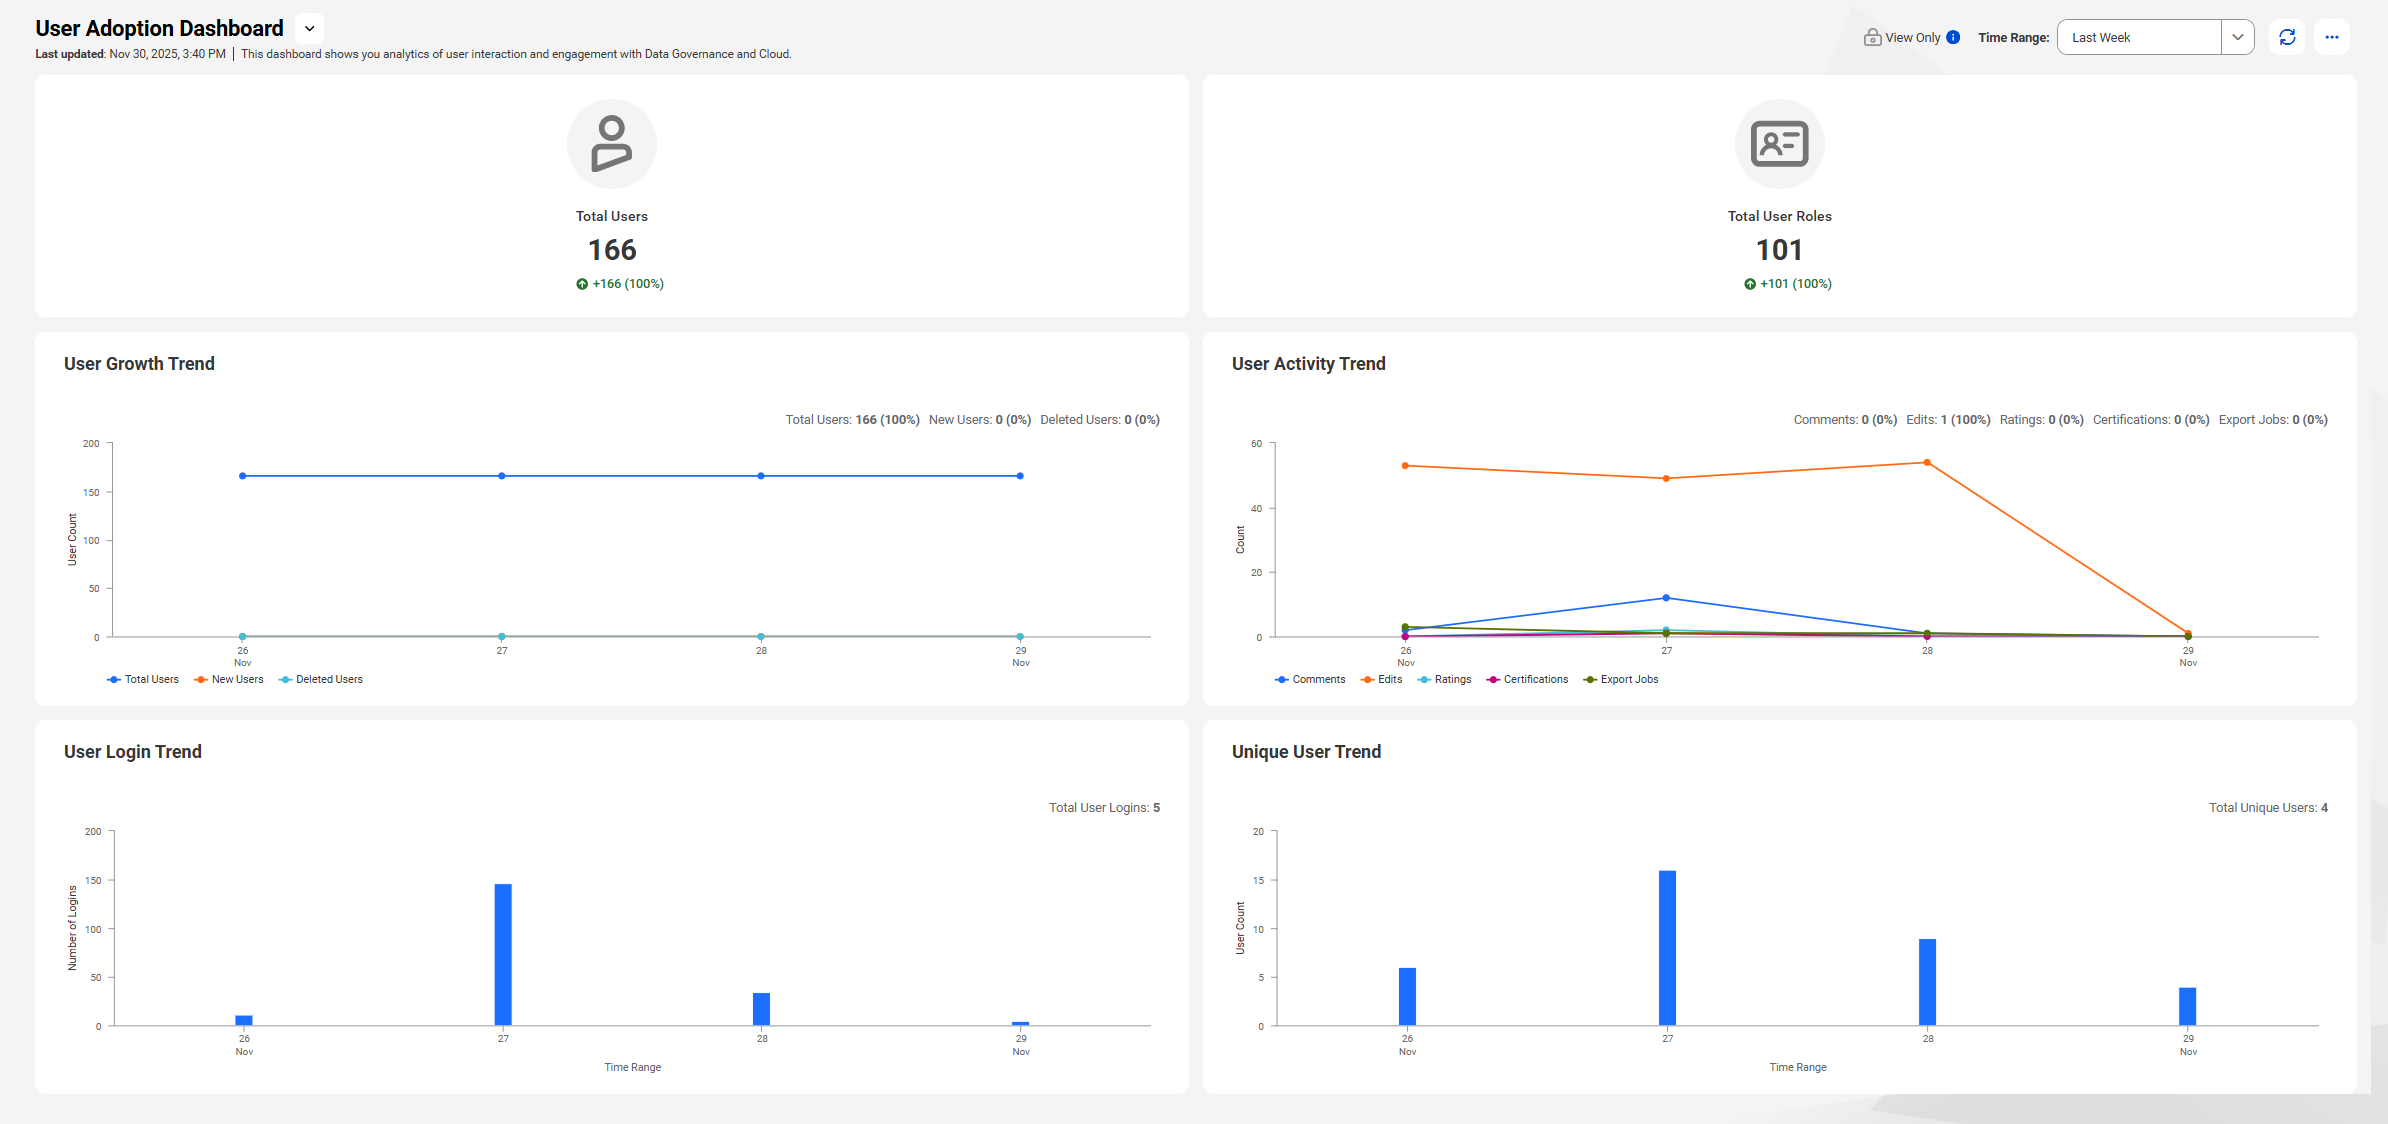Toggle Ratings legend series
The width and height of the screenshot is (2388, 1124).
click(1444, 680)
